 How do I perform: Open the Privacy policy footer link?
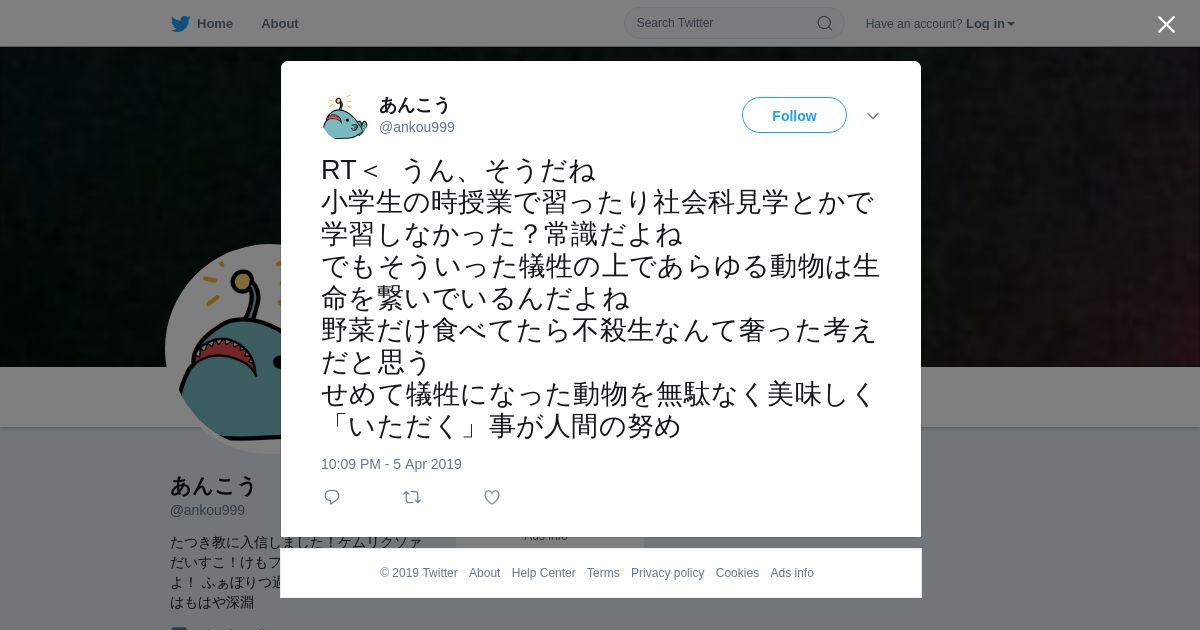click(x=668, y=573)
